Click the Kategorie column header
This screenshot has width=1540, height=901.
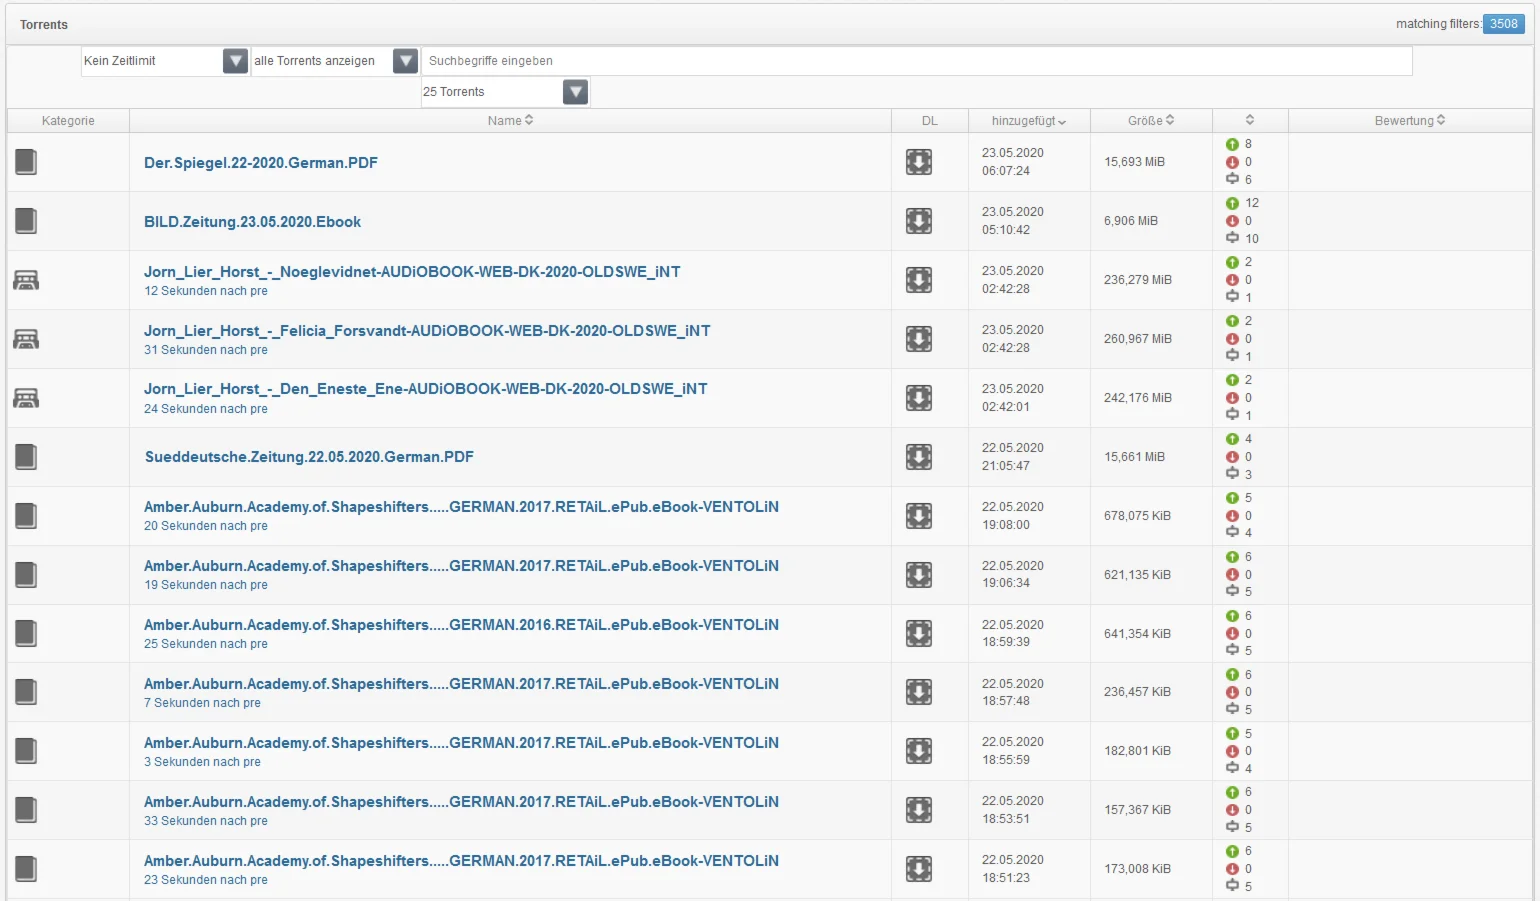68,121
